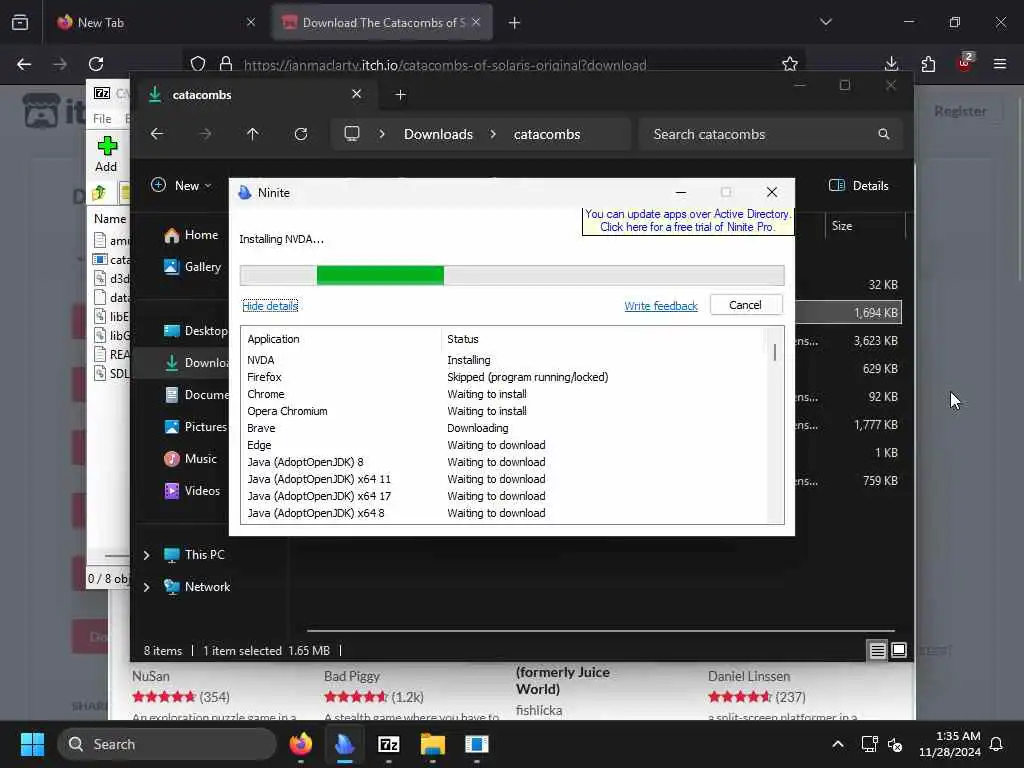Click the Add button in 7-Zip
The height and width of the screenshot is (768, 1024).
106,154
